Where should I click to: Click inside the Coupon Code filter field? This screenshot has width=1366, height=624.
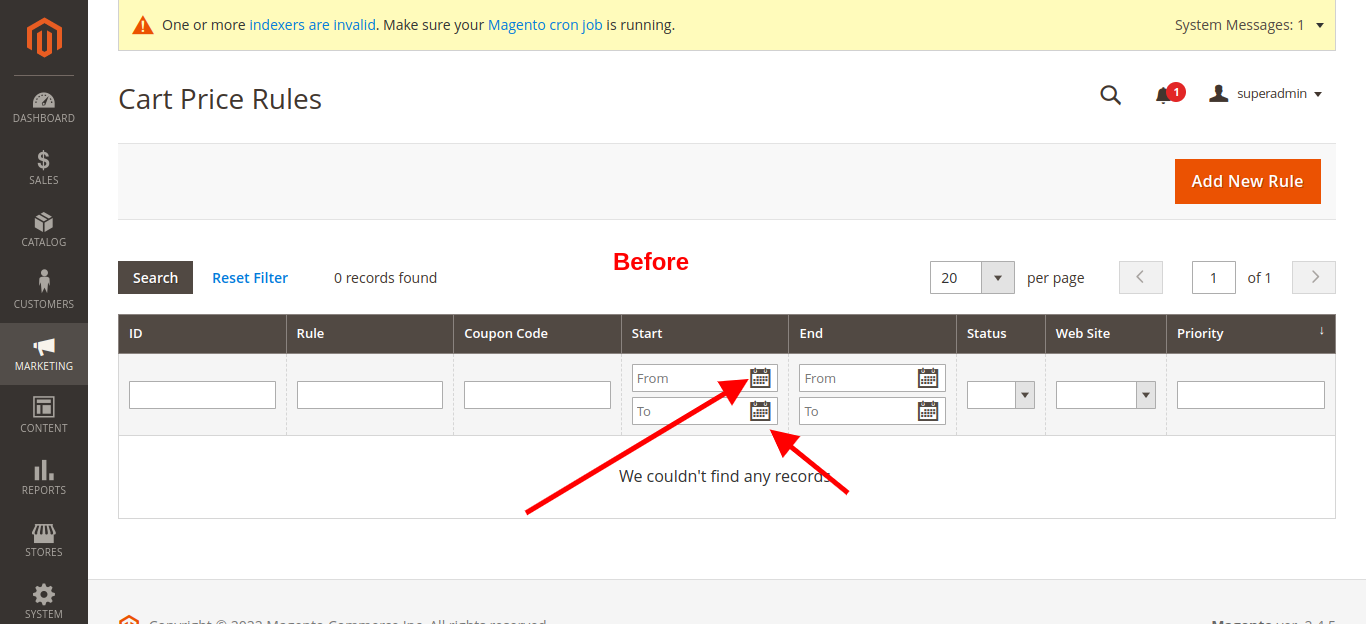537,394
